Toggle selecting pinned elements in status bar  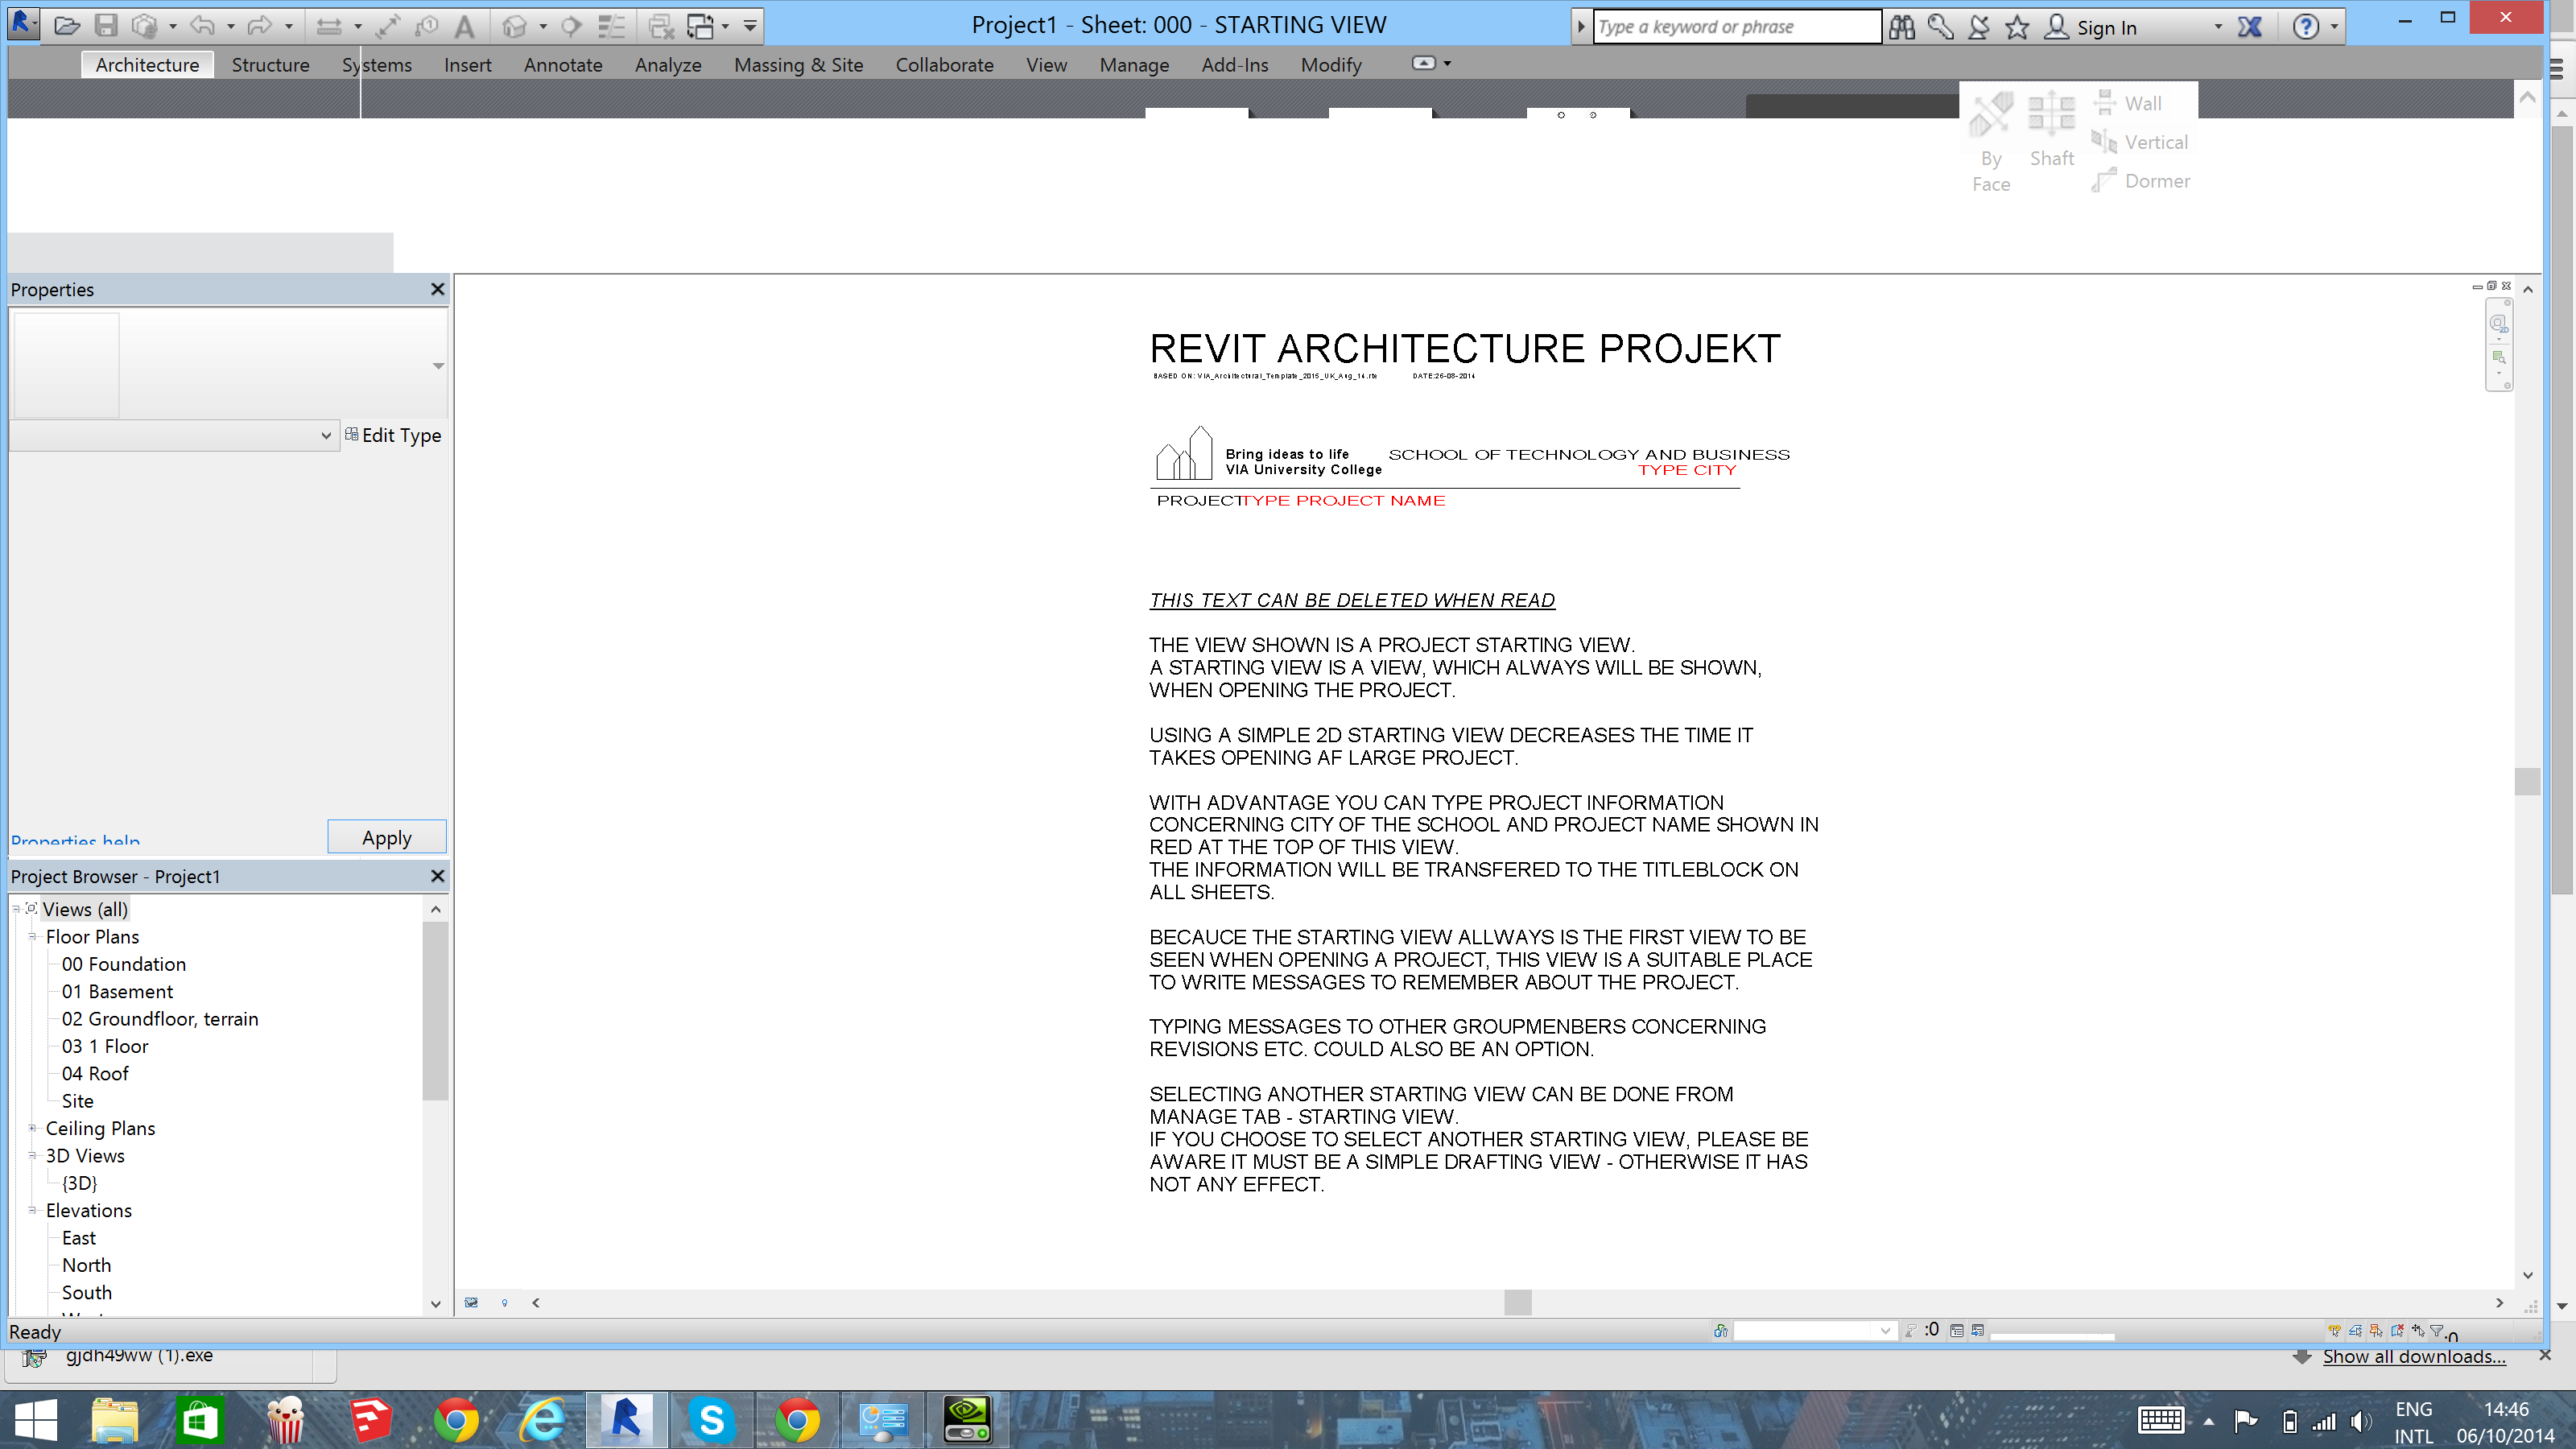[2375, 1330]
